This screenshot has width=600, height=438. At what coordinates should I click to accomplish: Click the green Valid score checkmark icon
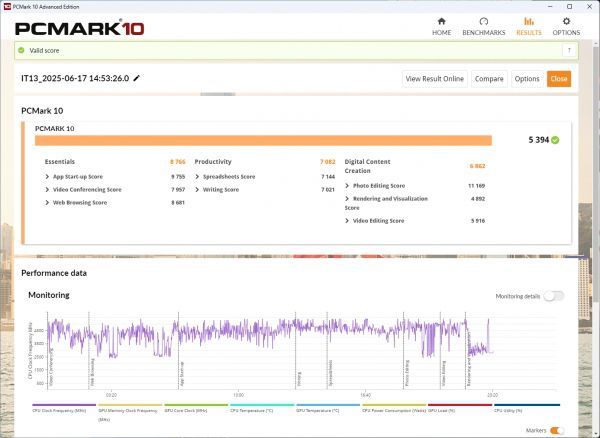point(21,50)
